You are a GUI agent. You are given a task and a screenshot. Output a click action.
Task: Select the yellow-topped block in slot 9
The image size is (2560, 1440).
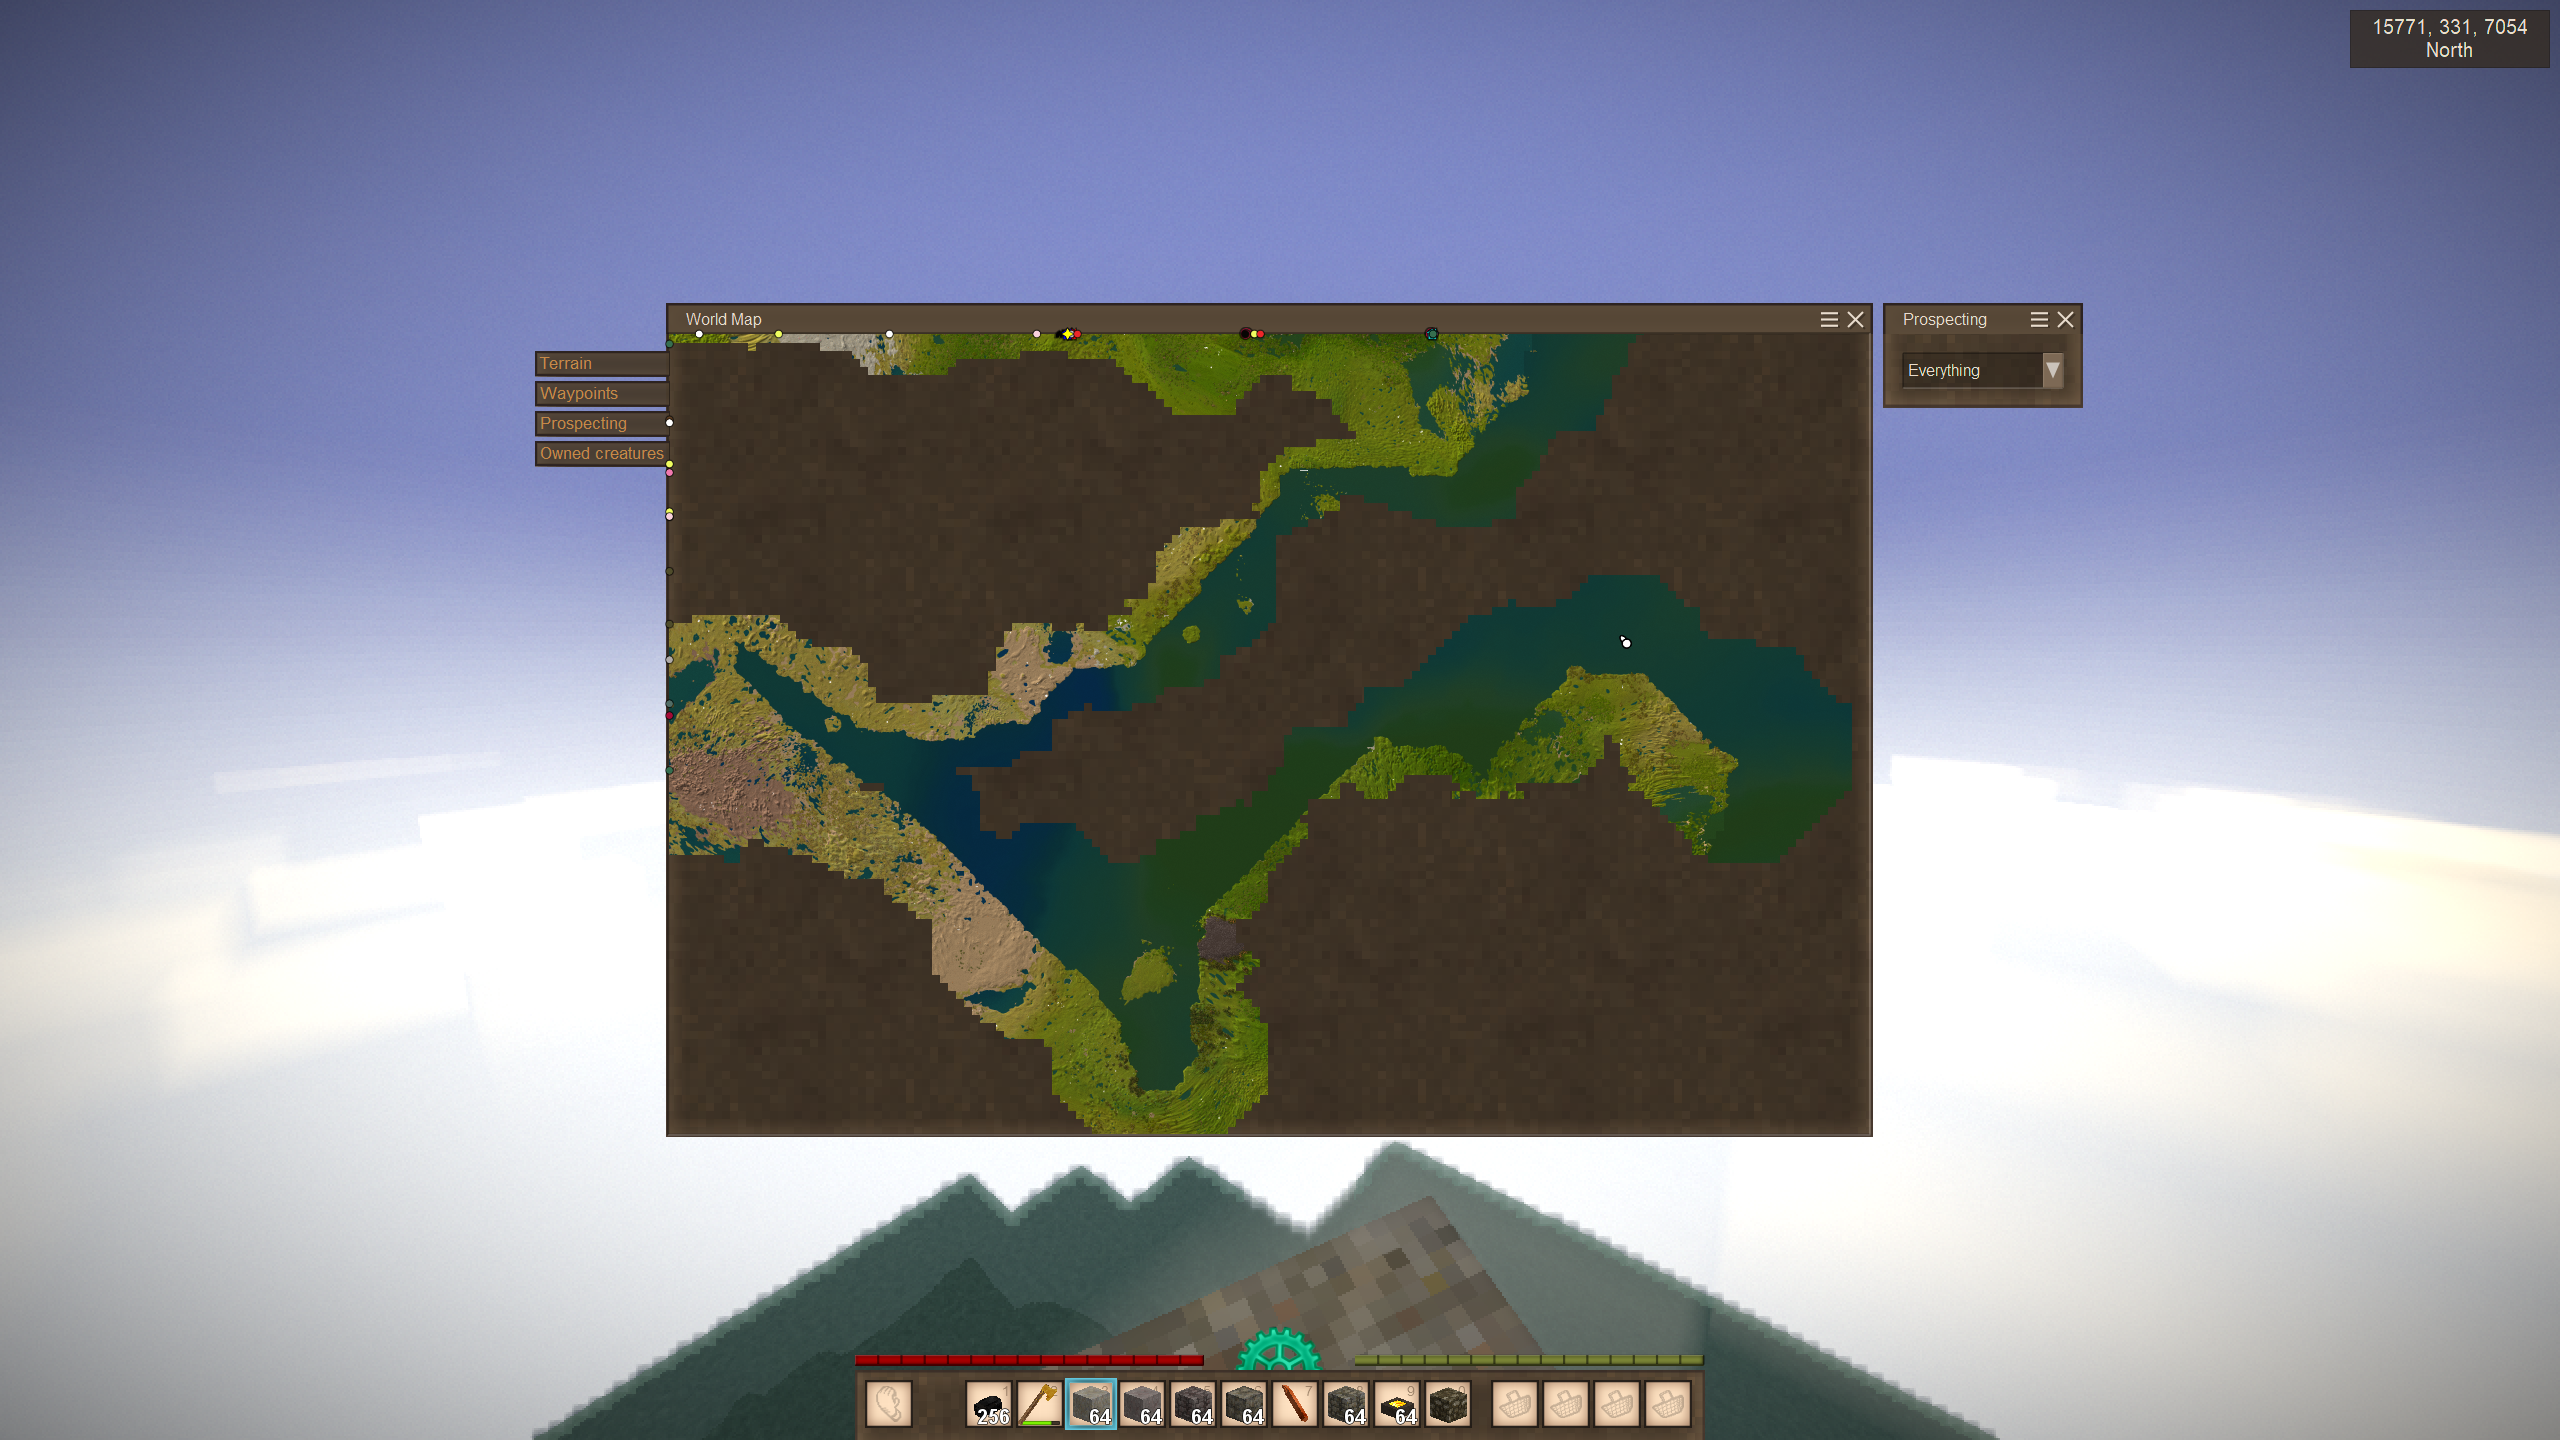click(1397, 1404)
